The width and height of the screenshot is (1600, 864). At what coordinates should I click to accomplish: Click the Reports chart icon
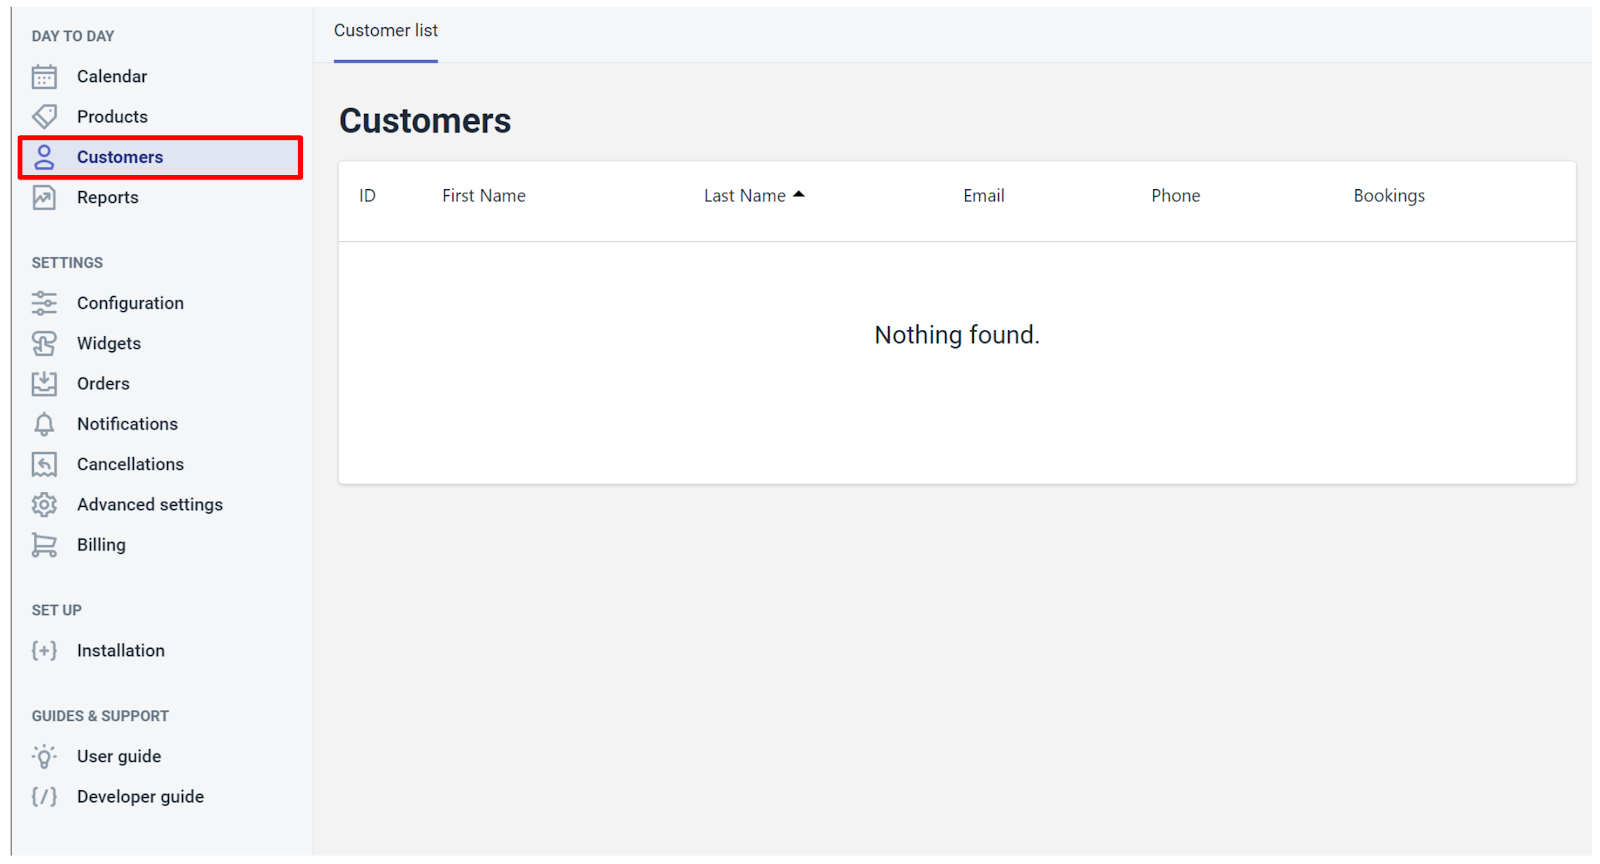[x=44, y=198]
